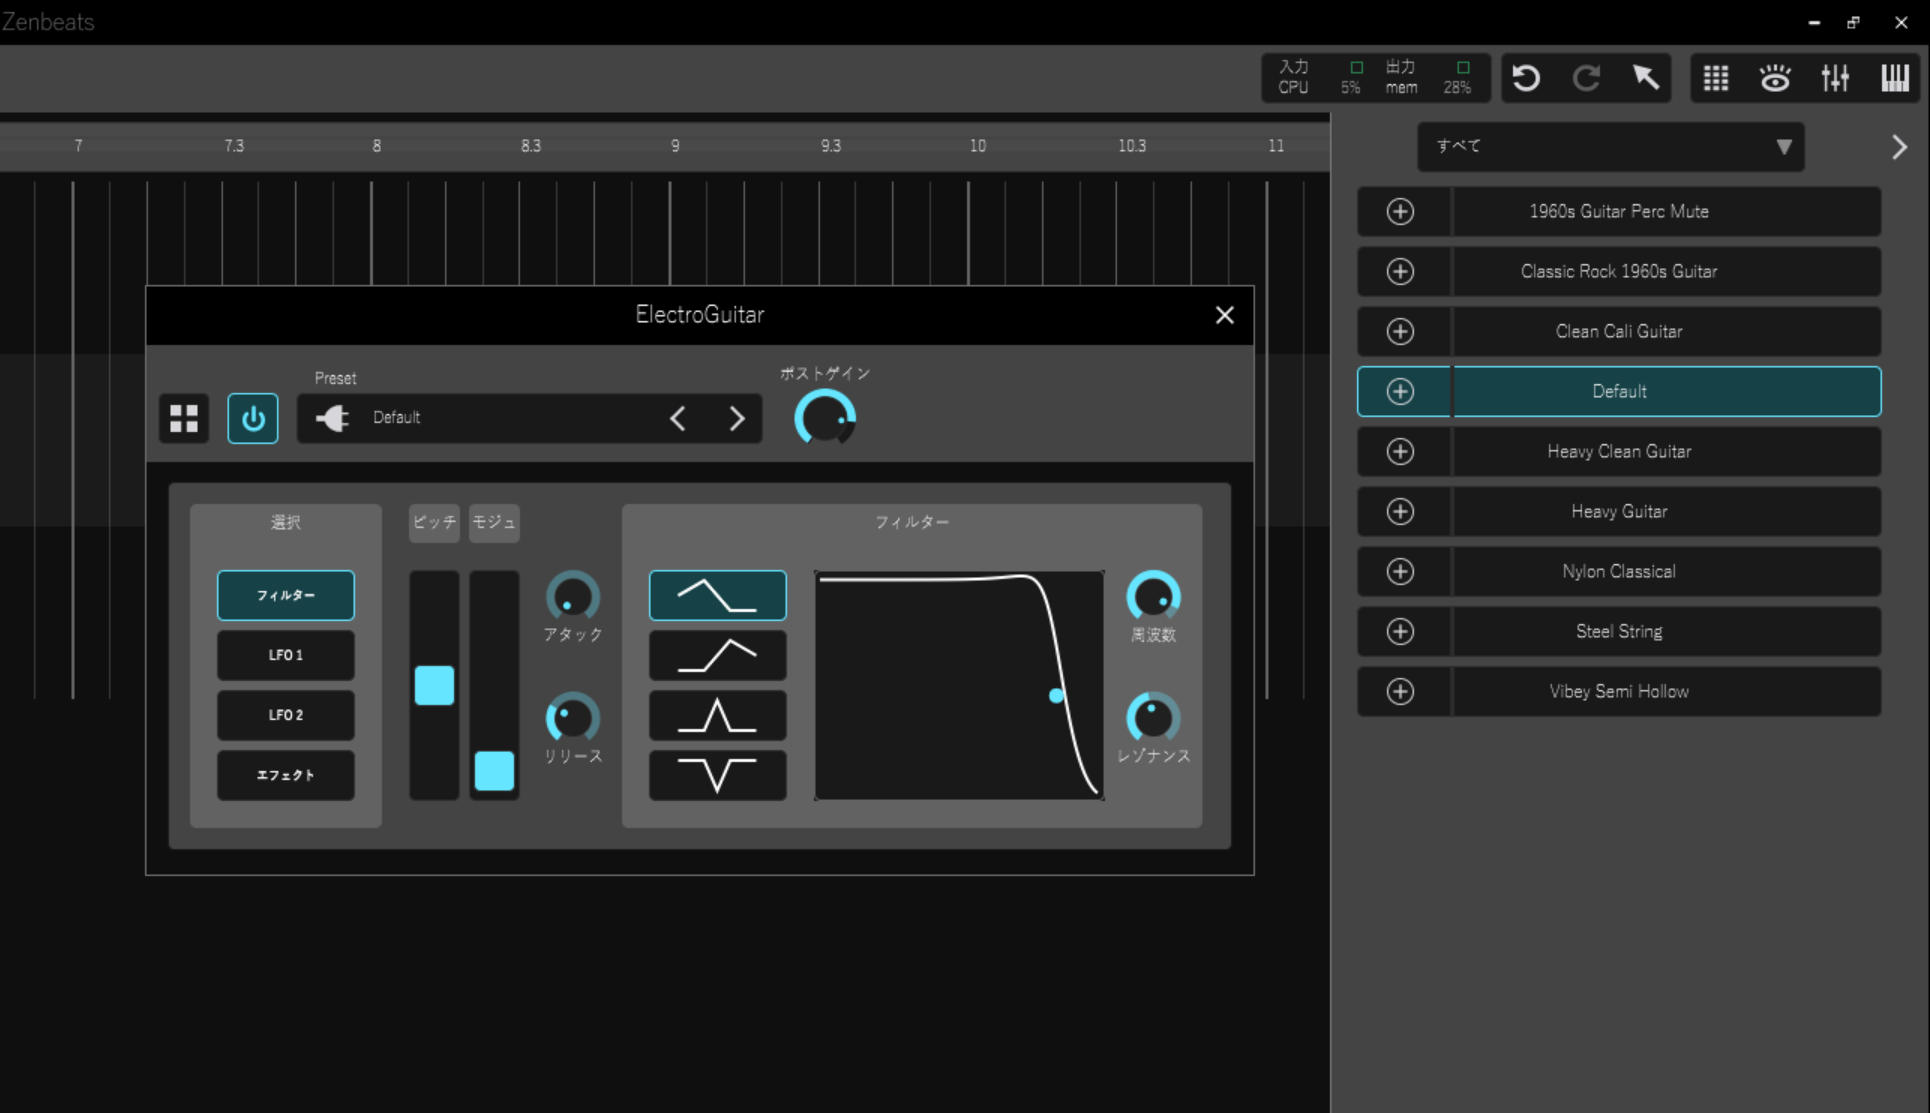Select the LFO 2 section
The image size is (1930, 1113).
point(286,715)
